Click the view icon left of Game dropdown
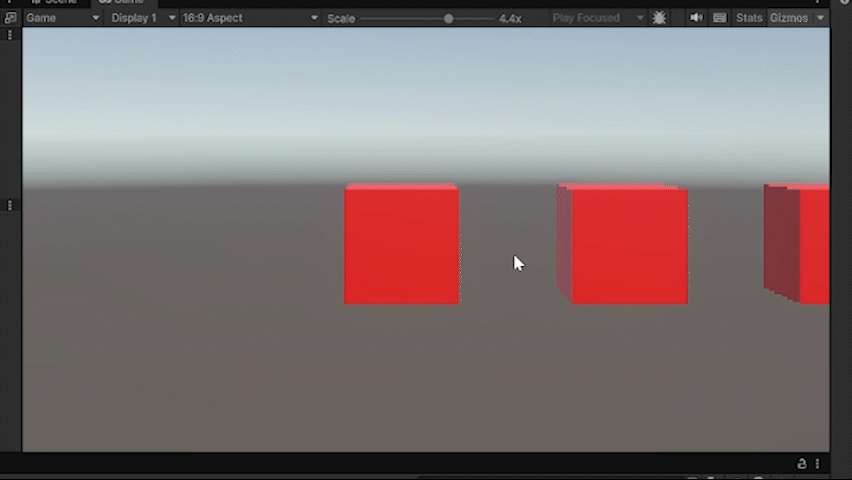 tap(10, 18)
